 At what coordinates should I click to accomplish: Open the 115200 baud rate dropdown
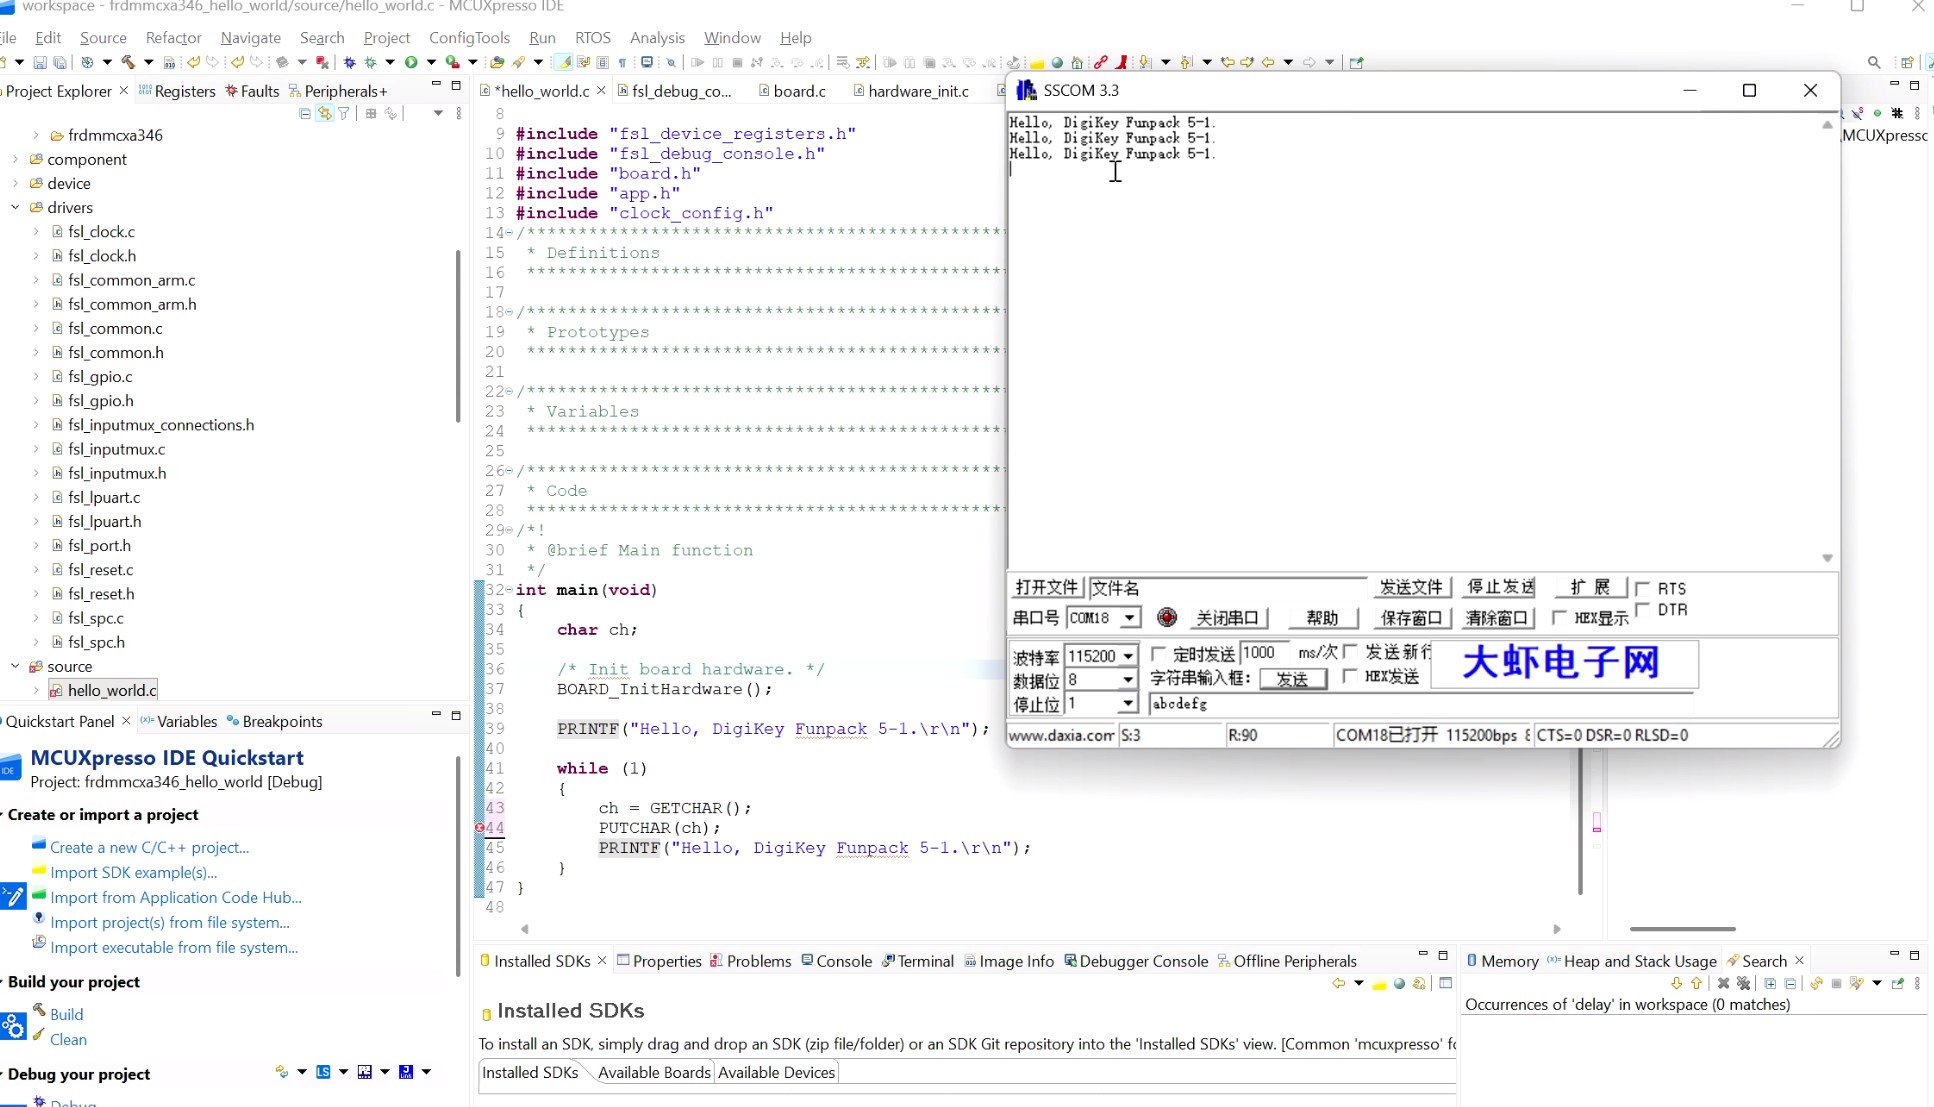[x=1128, y=656]
